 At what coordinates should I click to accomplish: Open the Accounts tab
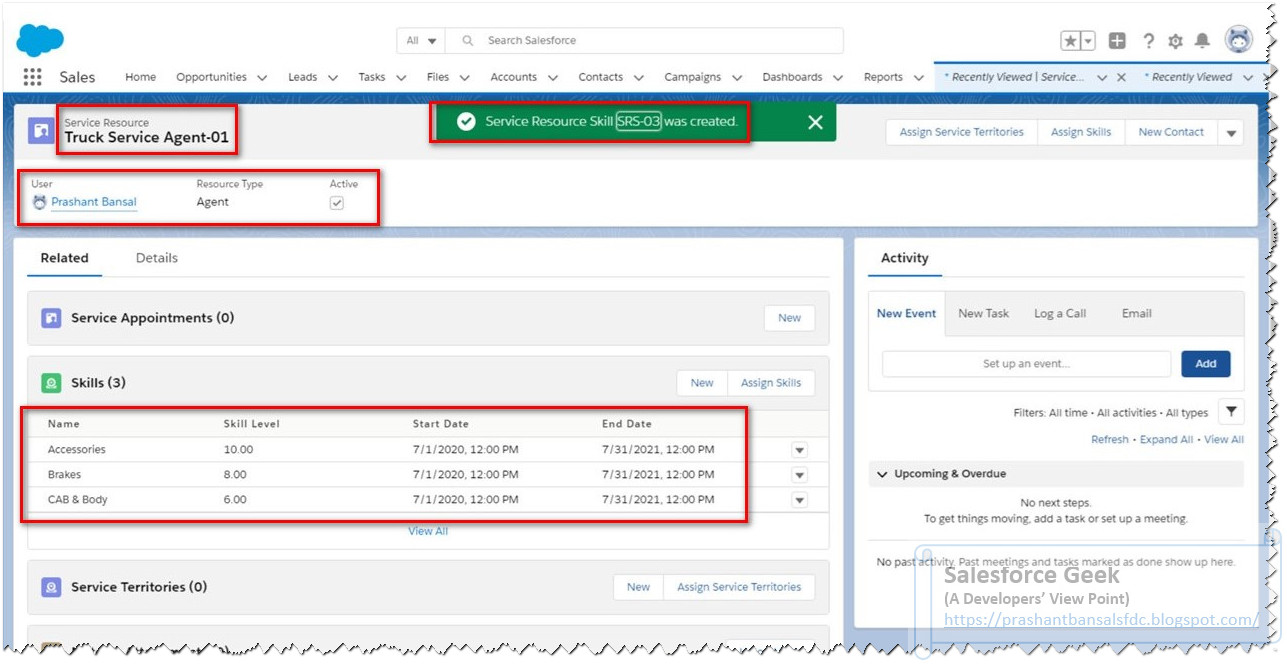pos(514,77)
